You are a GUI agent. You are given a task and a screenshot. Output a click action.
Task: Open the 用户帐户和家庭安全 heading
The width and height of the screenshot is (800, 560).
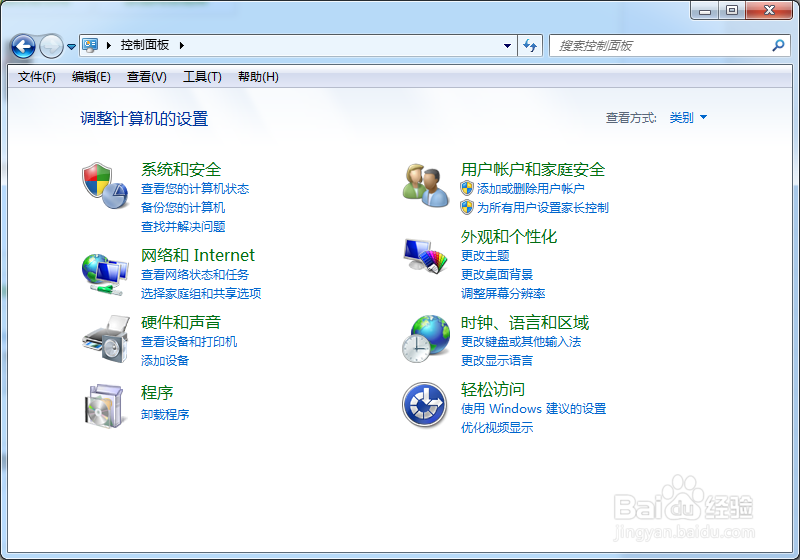[533, 169]
